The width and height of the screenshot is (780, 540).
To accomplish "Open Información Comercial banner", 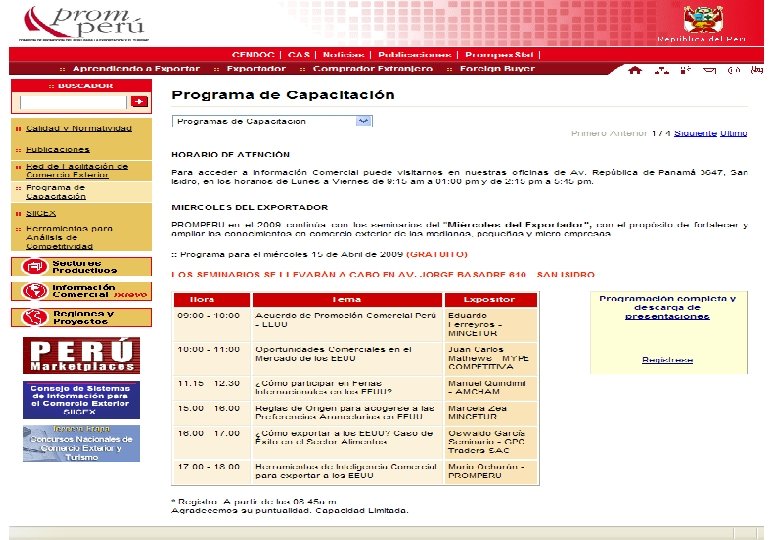I will (82, 291).
